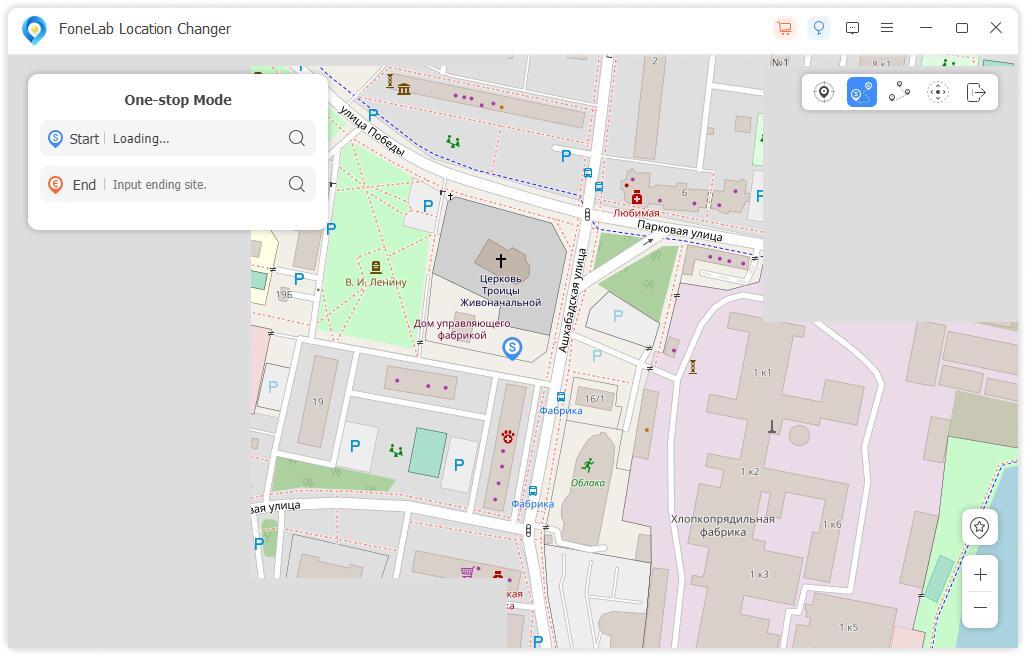
Task: Click the church cross icon on map
Action: (x=501, y=260)
